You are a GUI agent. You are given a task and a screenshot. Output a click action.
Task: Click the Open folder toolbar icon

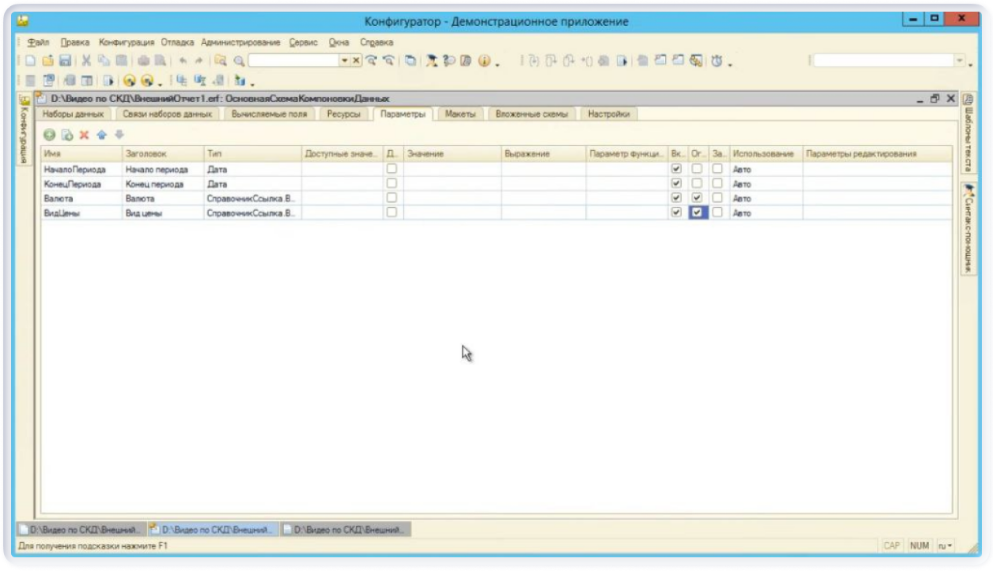click(47, 62)
